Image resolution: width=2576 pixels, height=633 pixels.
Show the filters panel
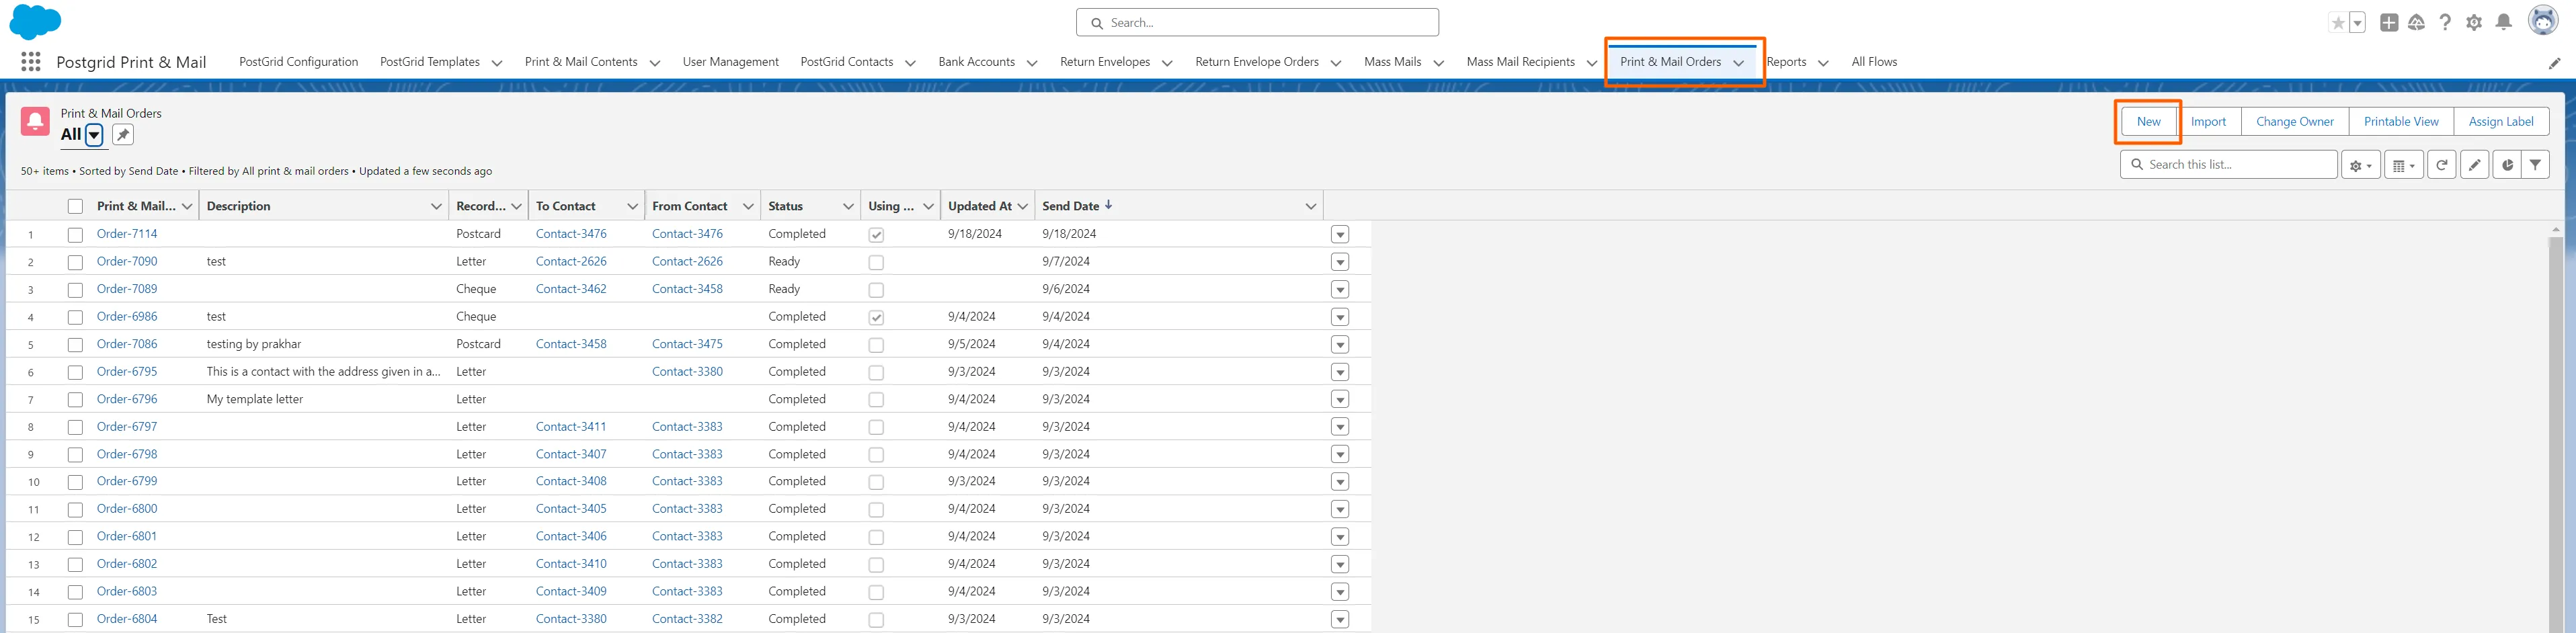2535,165
